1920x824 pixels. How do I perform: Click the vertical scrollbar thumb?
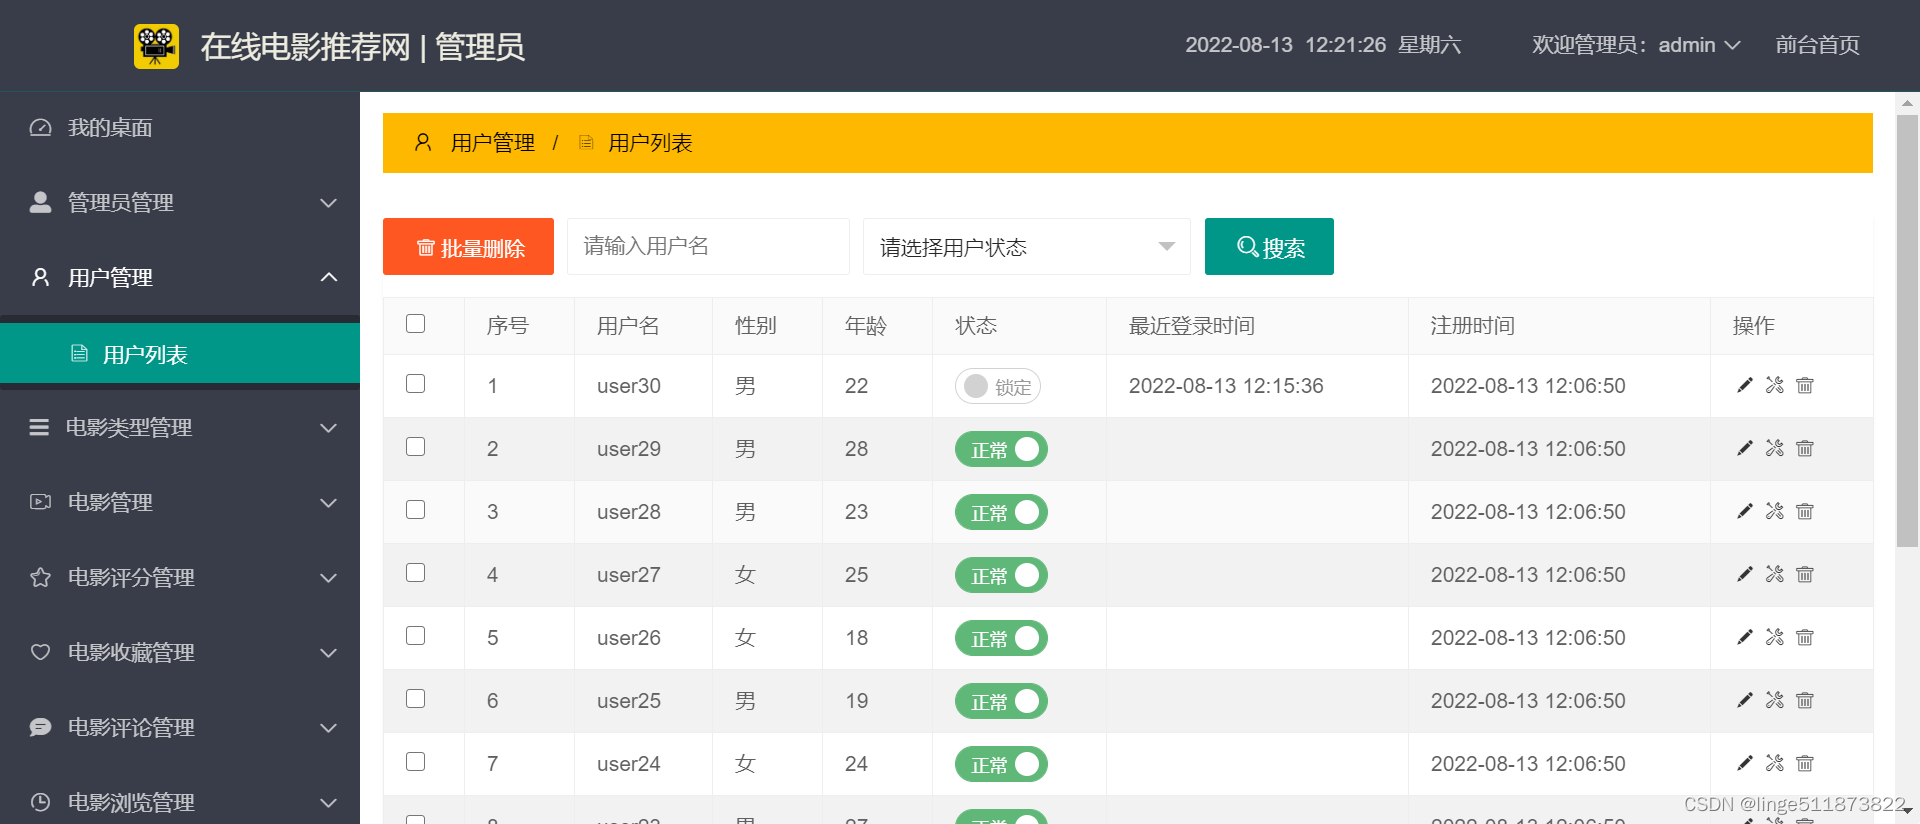[1907, 331]
